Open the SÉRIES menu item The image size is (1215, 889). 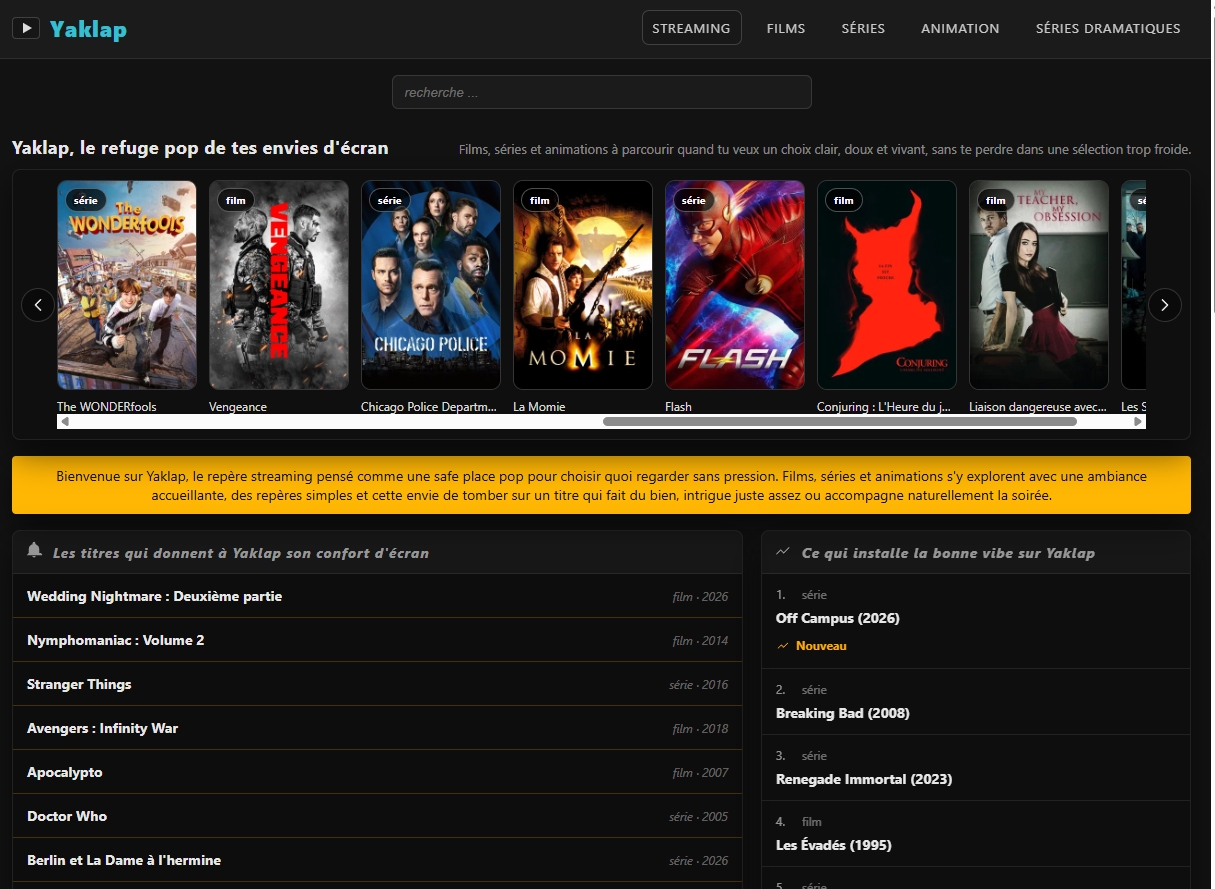pos(863,28)
